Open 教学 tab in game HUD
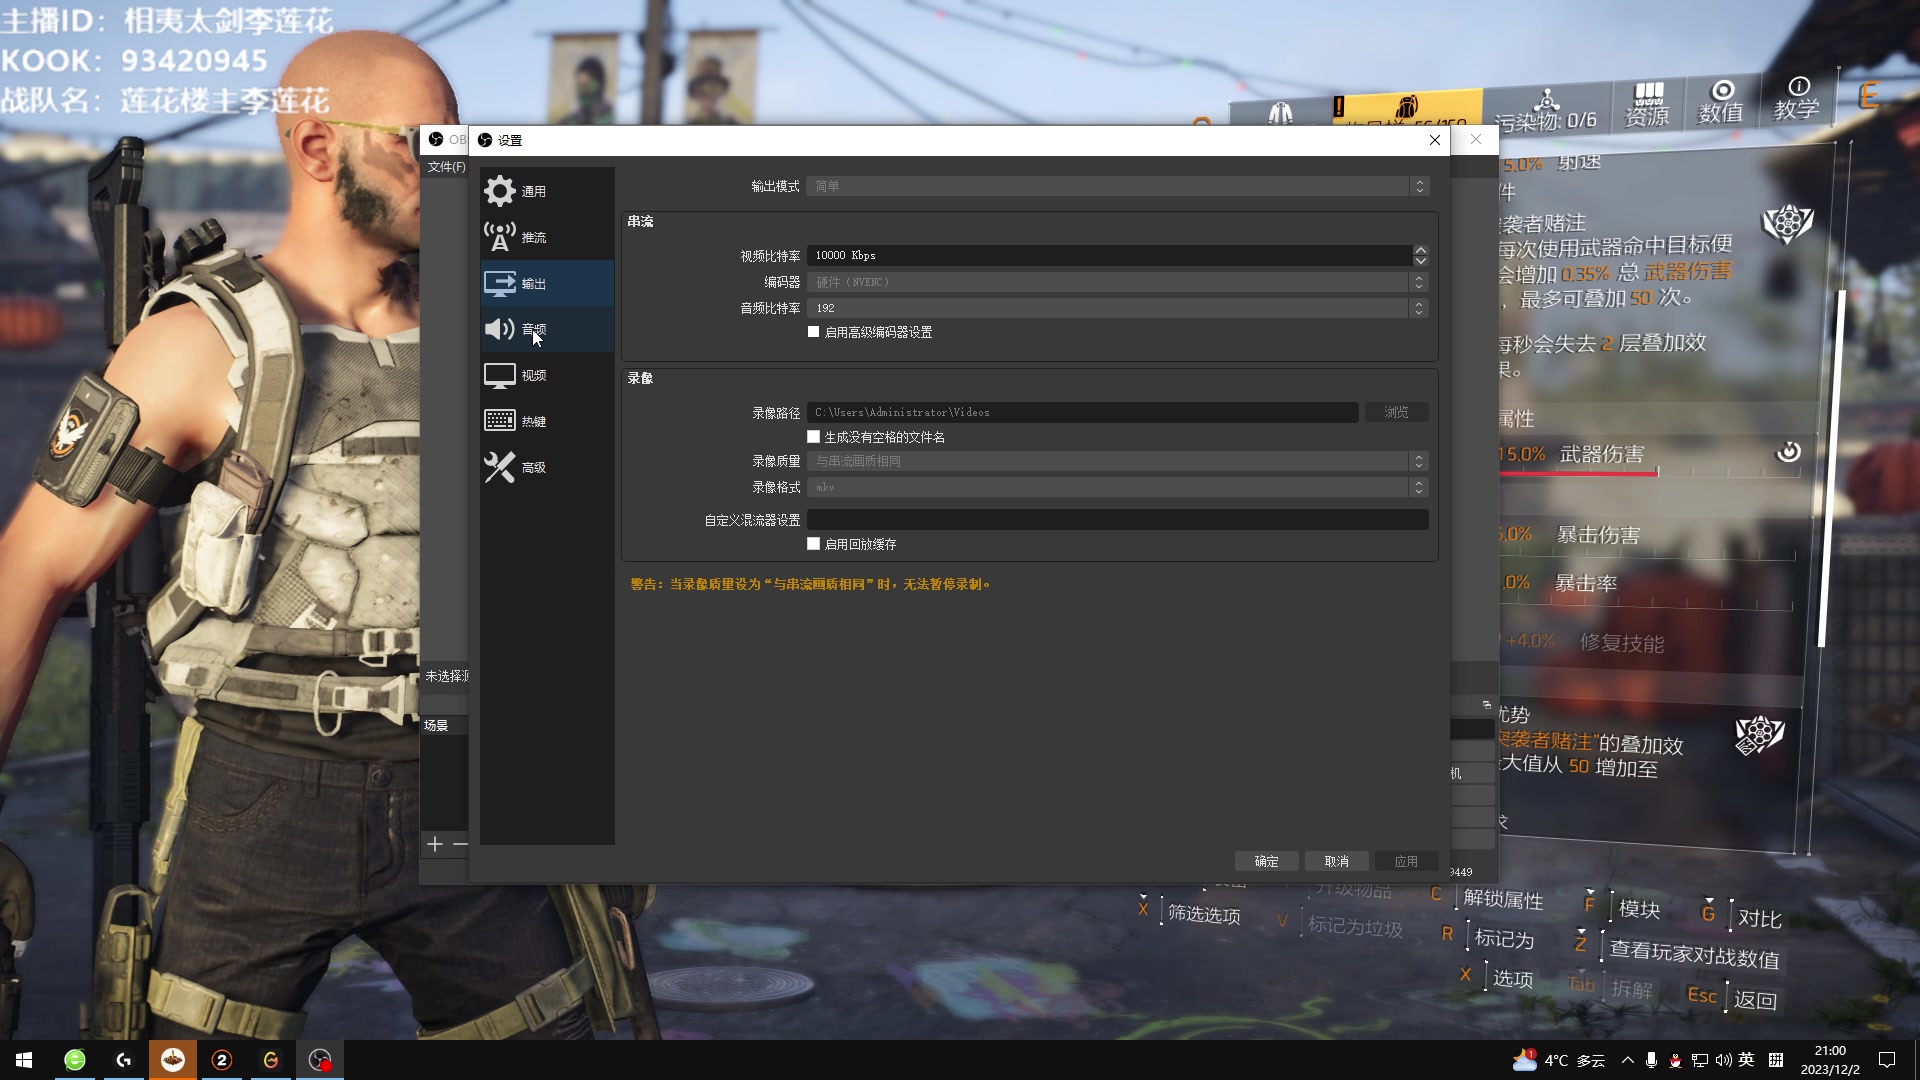The height and width of the screenshot is (1080, 1920). [1796, 98]
